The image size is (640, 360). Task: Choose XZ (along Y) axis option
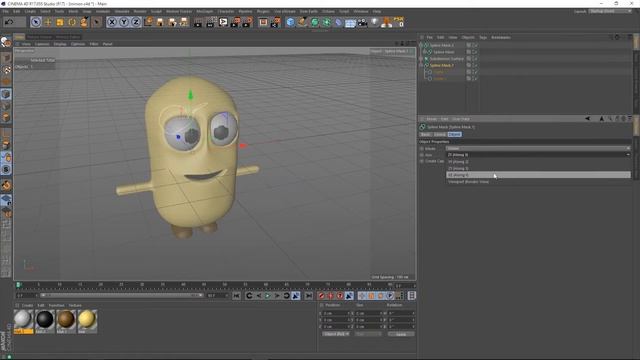point(538,175)
